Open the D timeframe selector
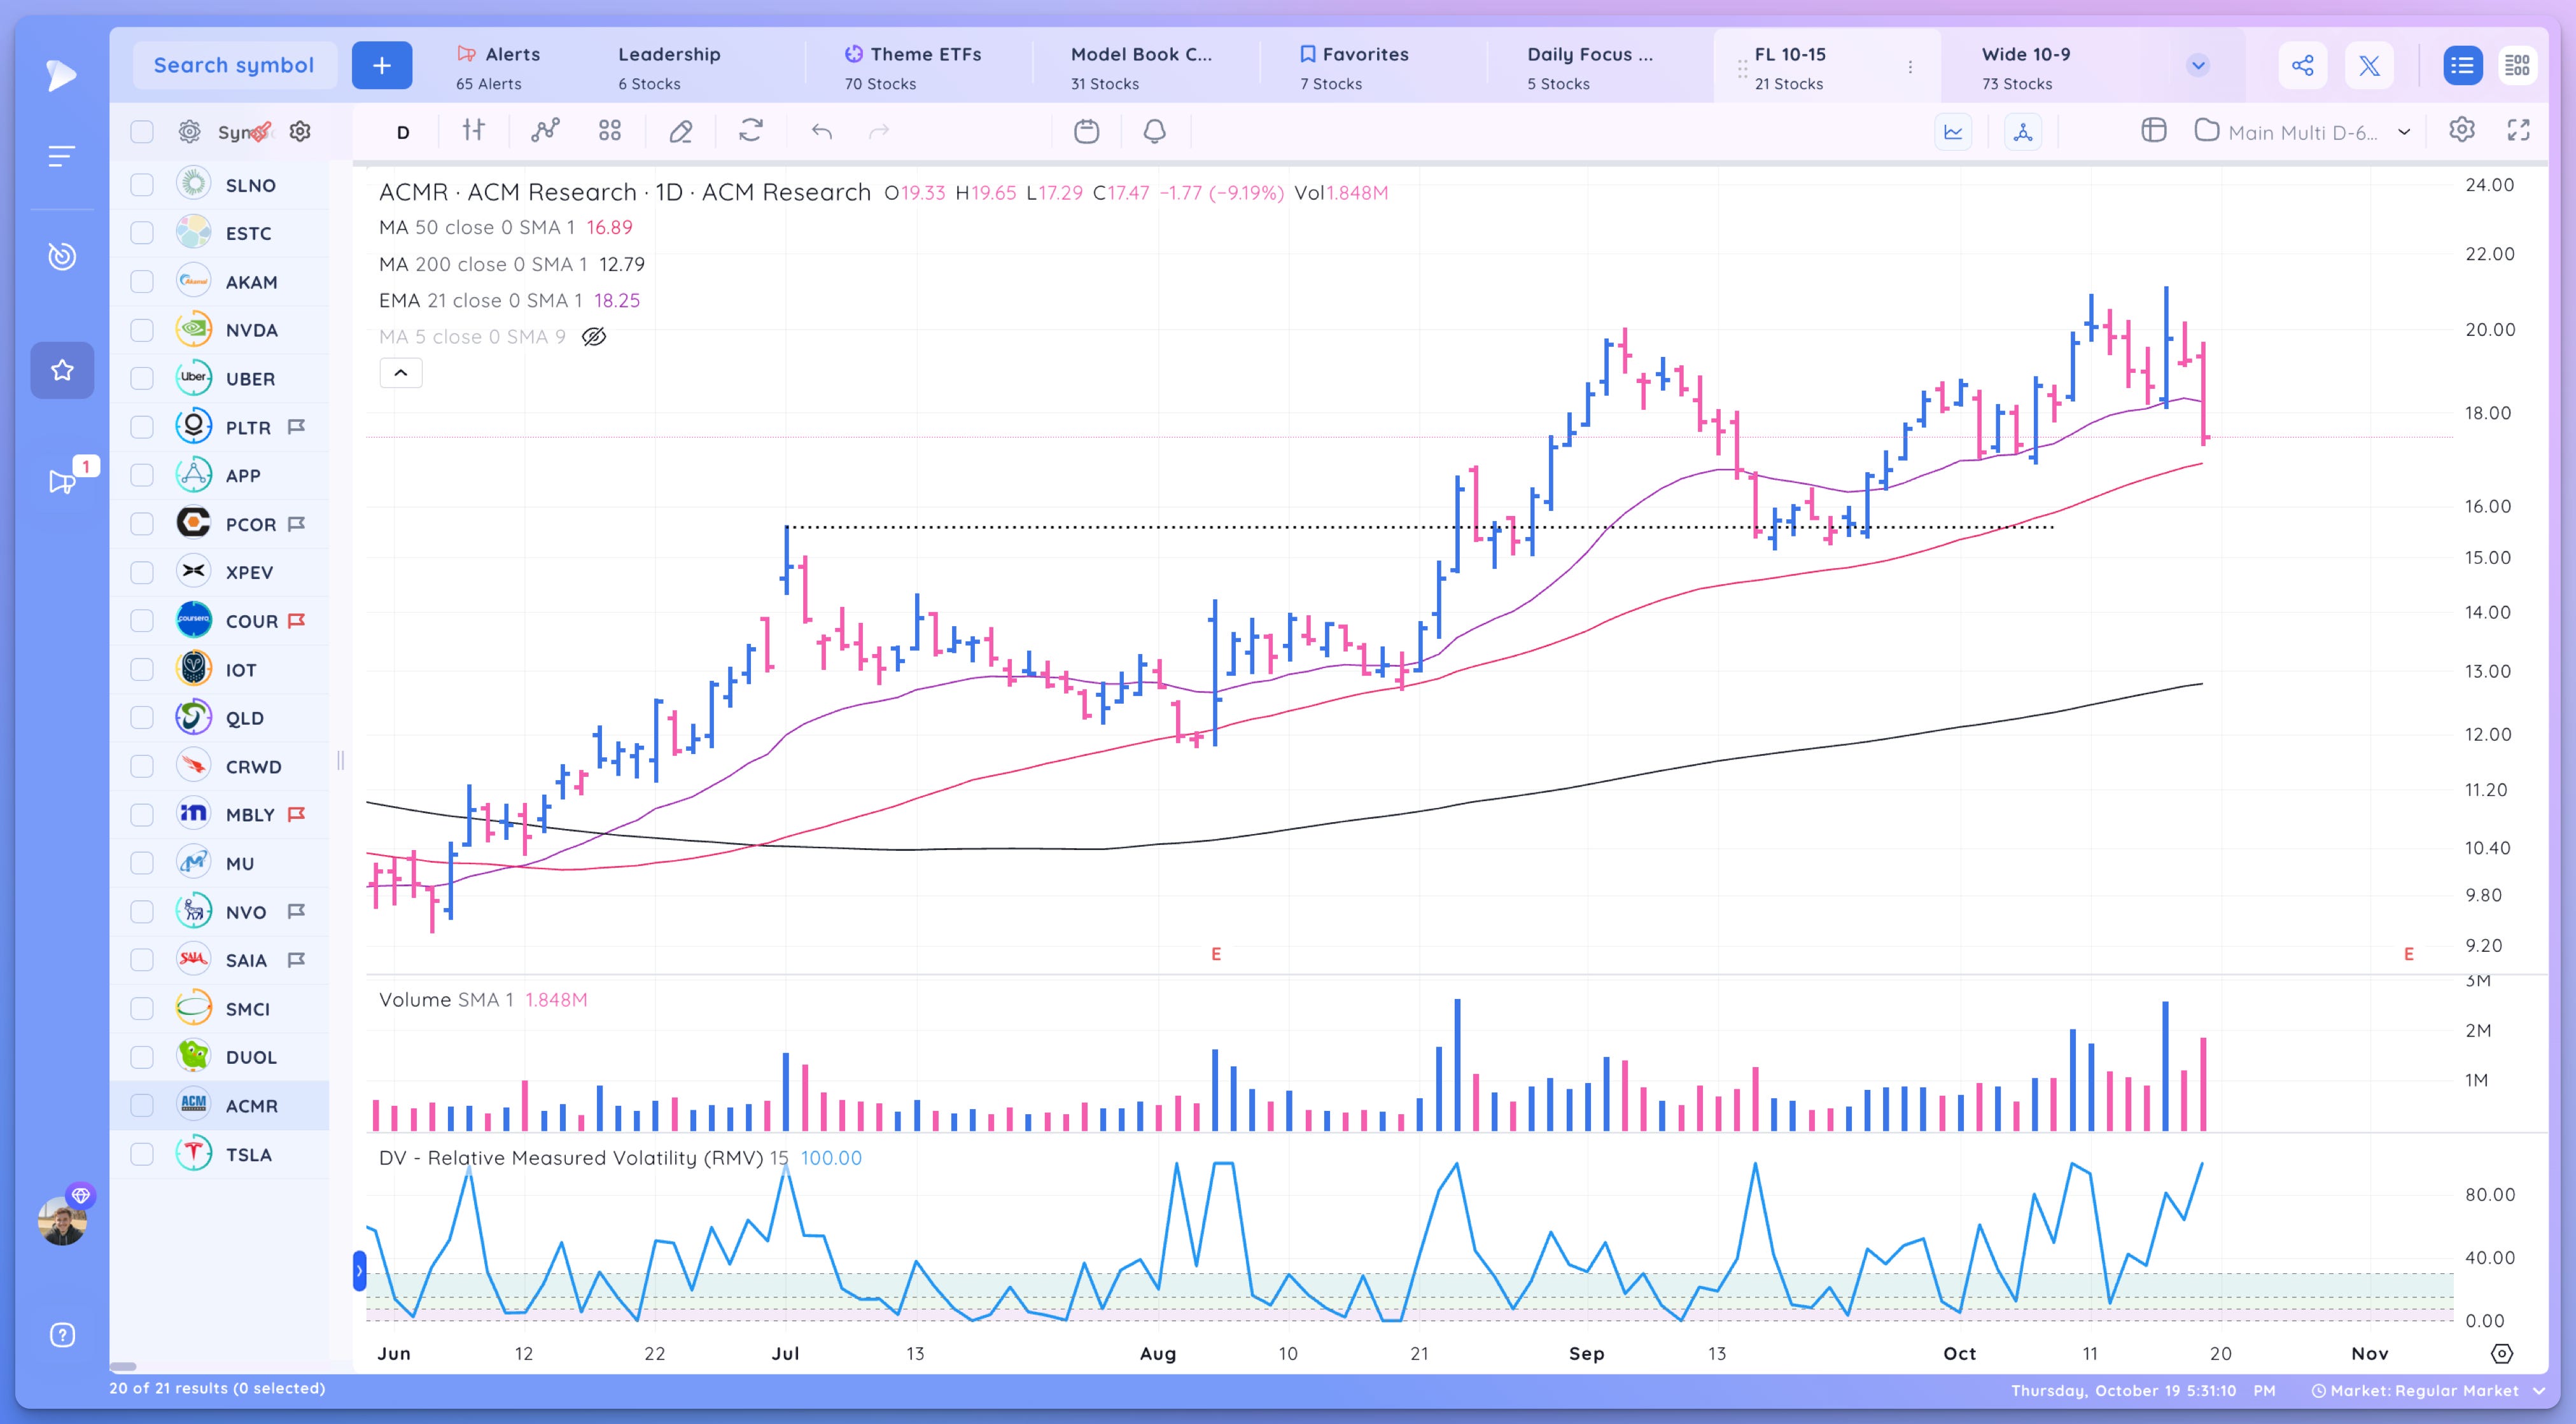 click(403, 132)
